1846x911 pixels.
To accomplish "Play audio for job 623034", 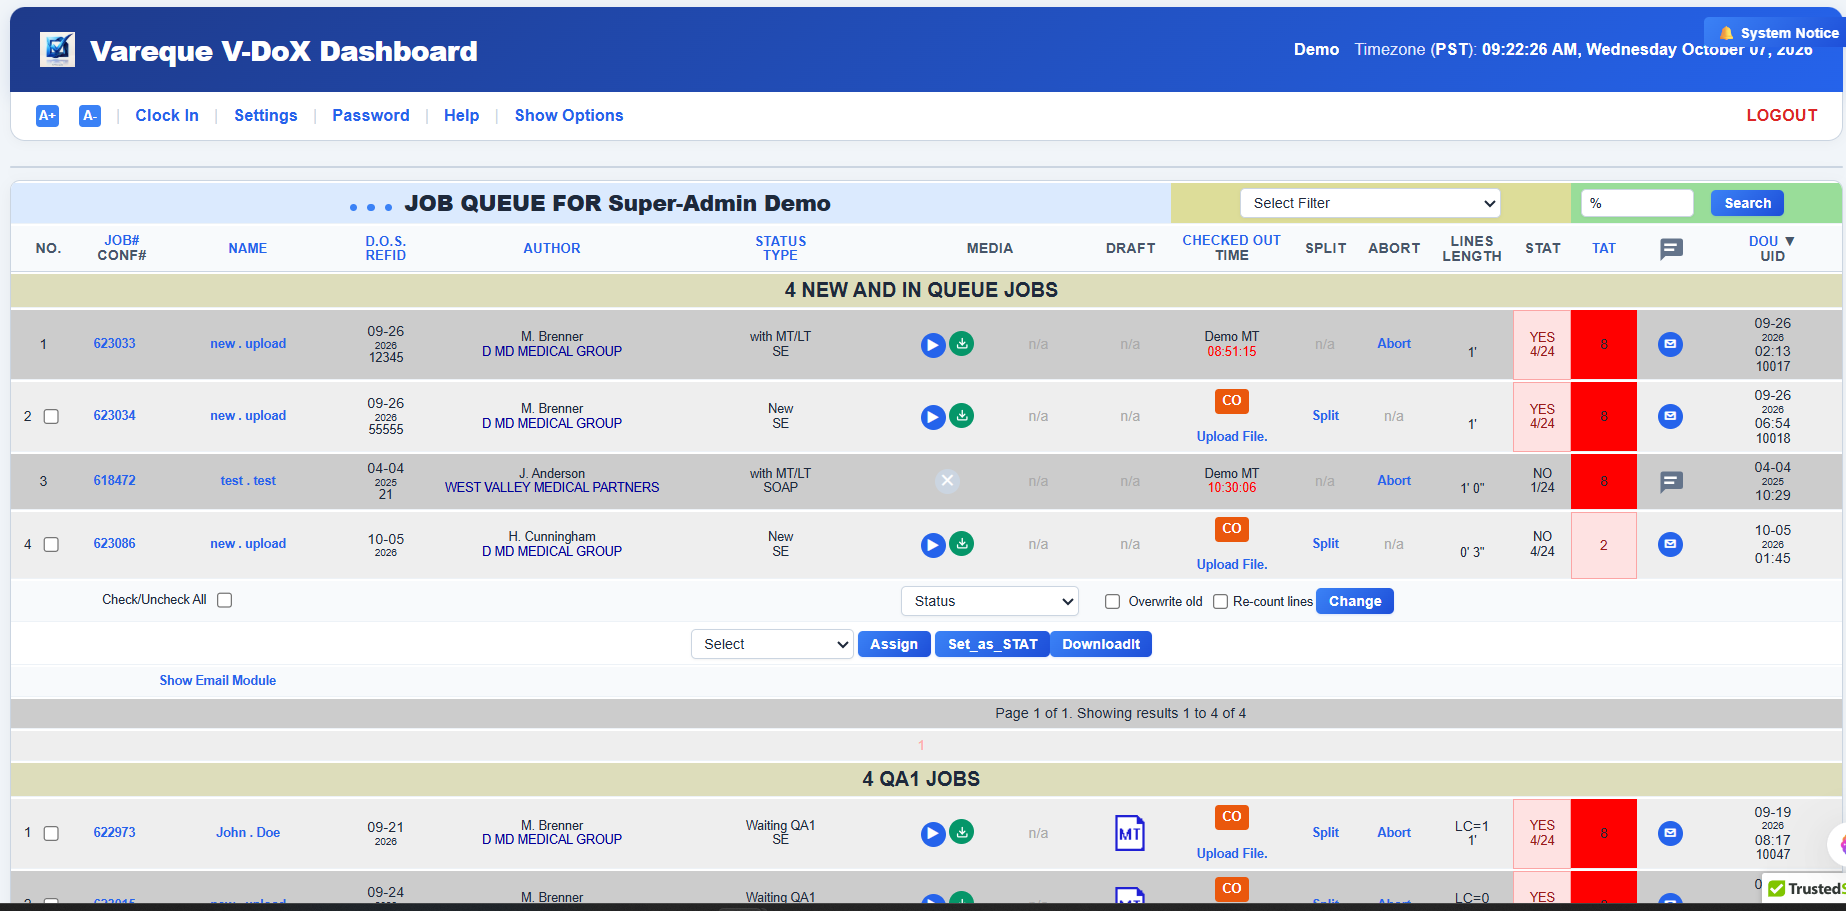I will pyautogui.click(x=933, y=417).
